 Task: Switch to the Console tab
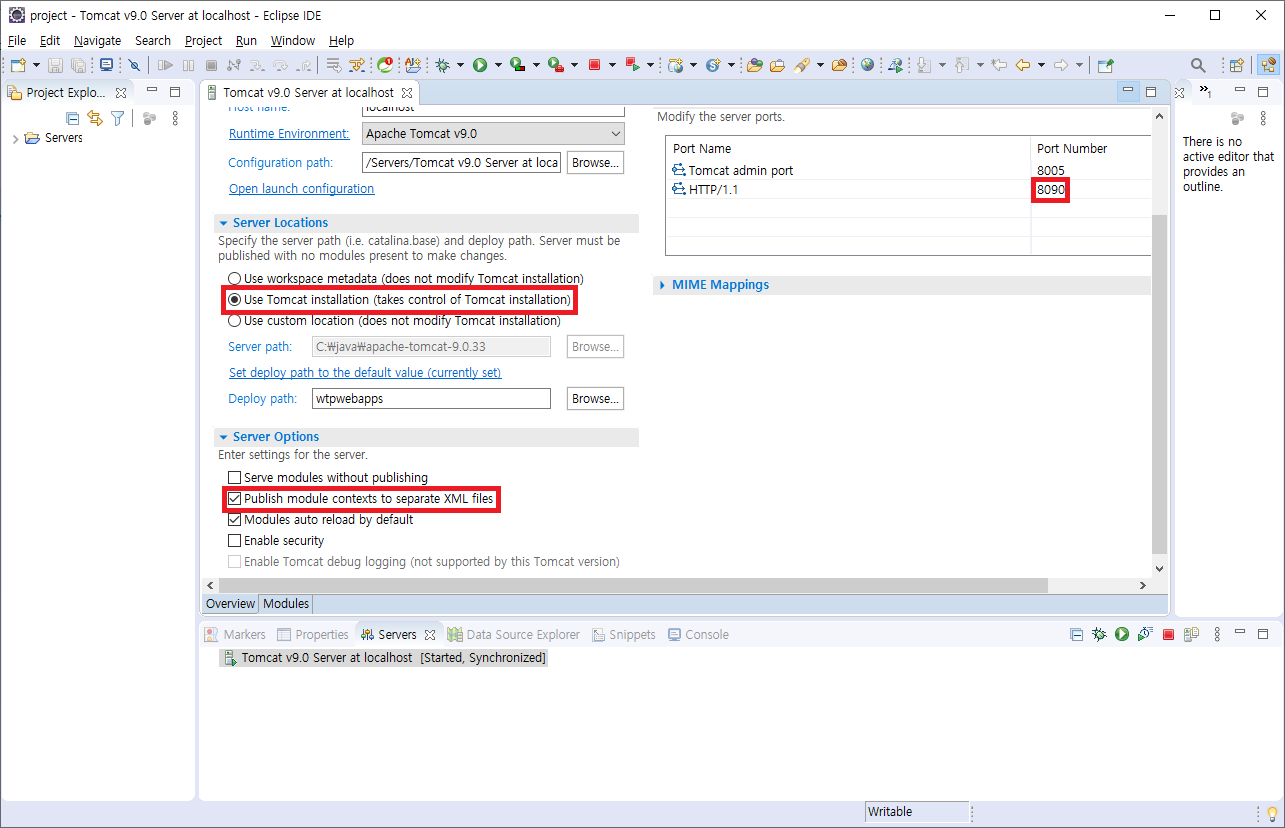point(698,634)
